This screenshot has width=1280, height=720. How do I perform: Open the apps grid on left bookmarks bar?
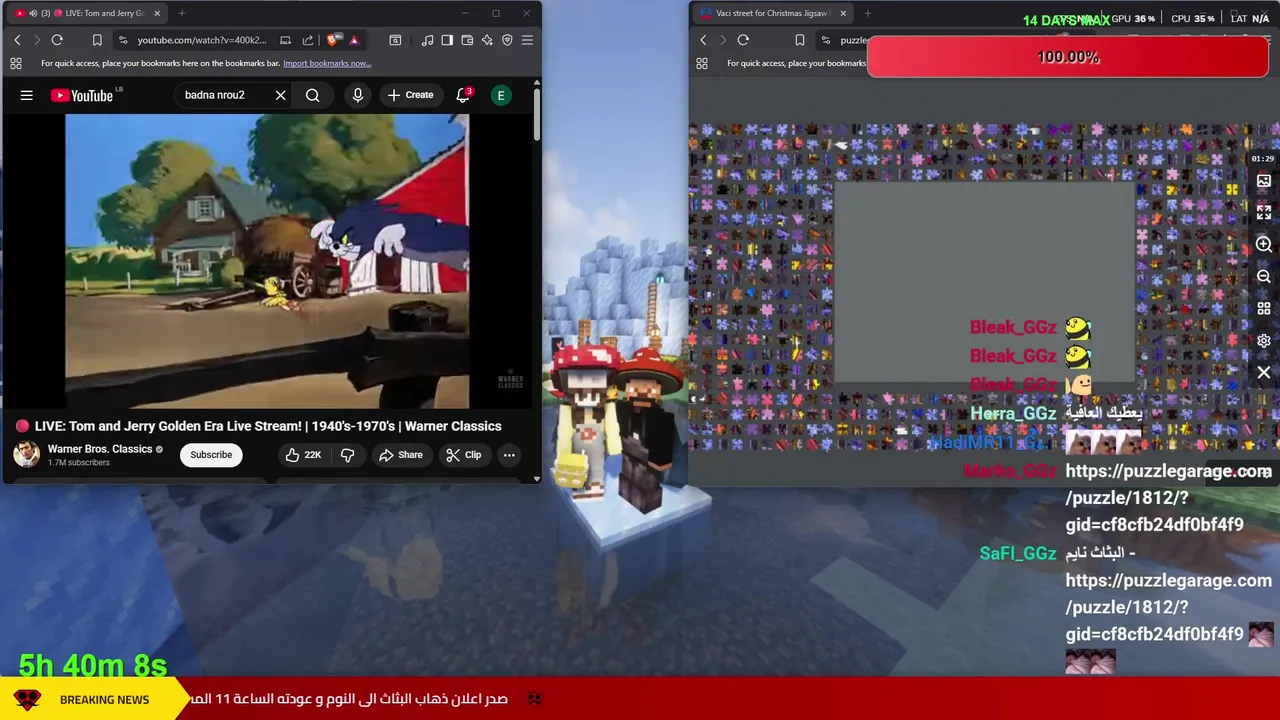[x=16, y=63]
